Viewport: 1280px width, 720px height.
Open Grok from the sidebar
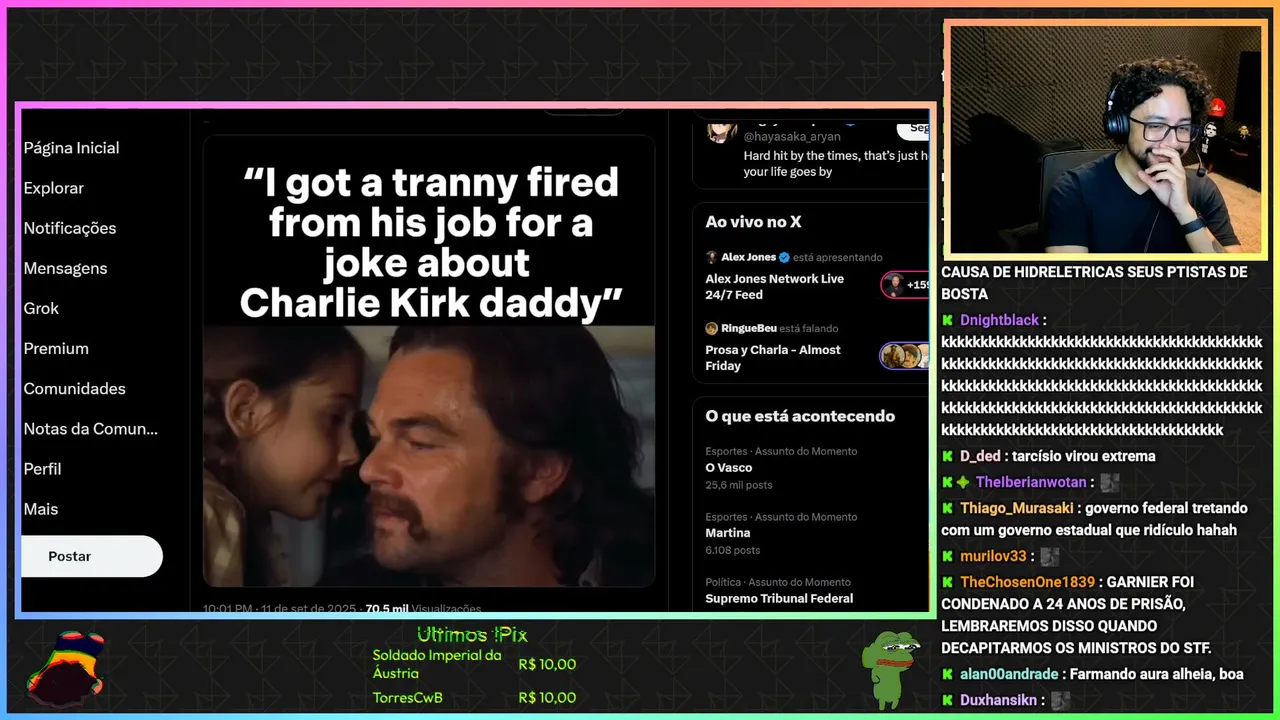click(x=41, y=308)
